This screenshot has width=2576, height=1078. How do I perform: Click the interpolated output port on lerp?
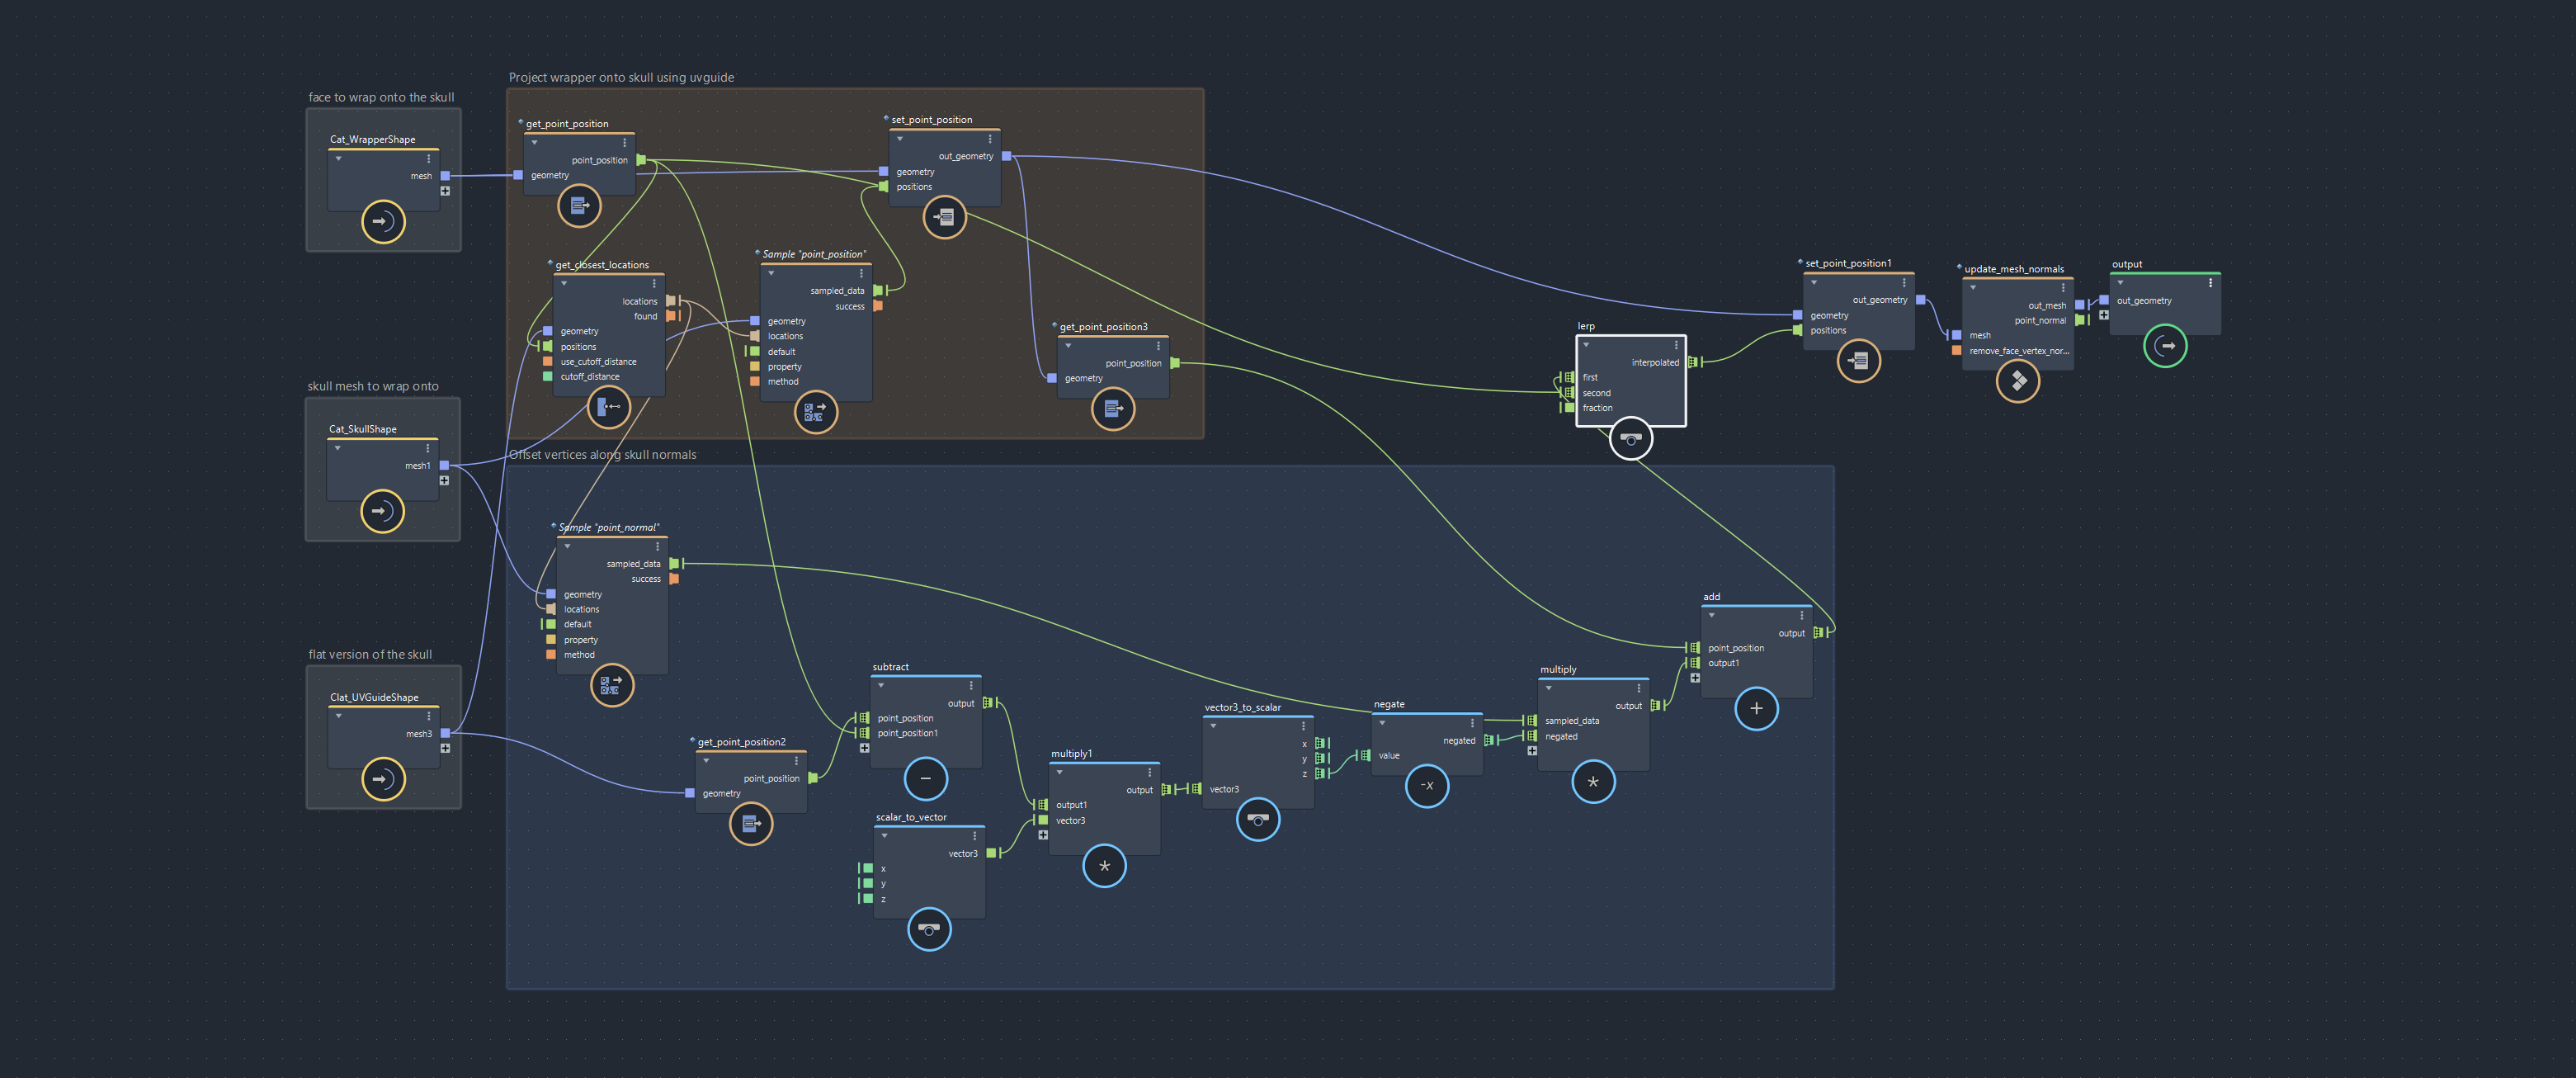coord(1692,362)
